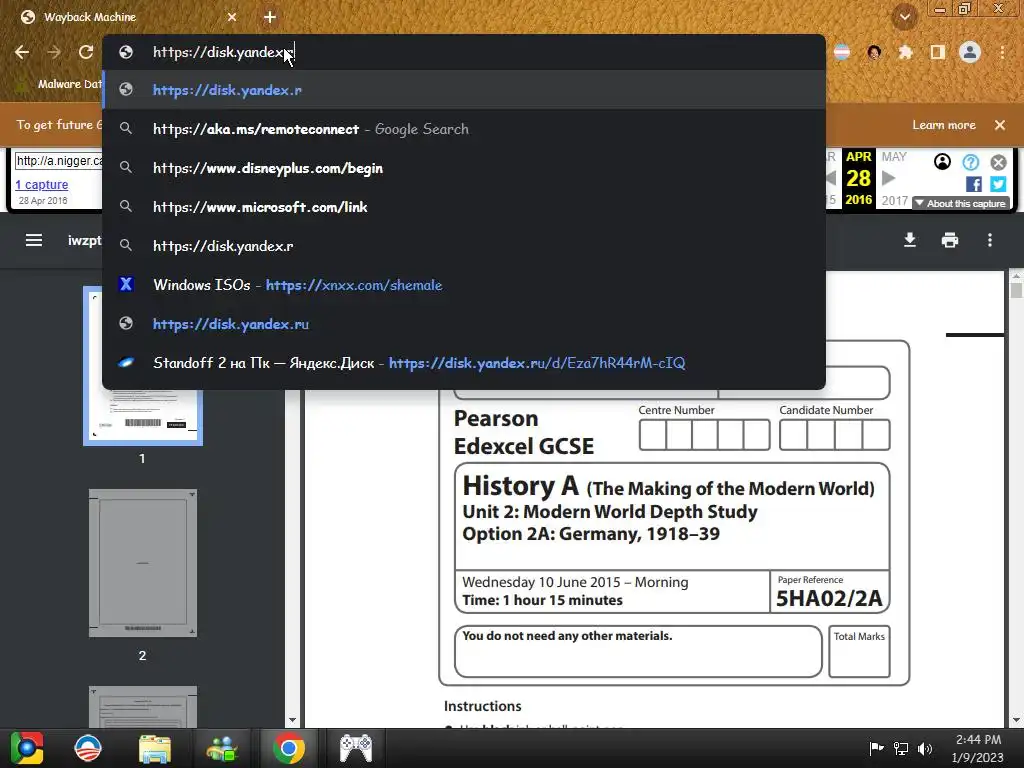1024x768 pixels.
Task: Open Chrome from the taskbar
Action: 289,748
